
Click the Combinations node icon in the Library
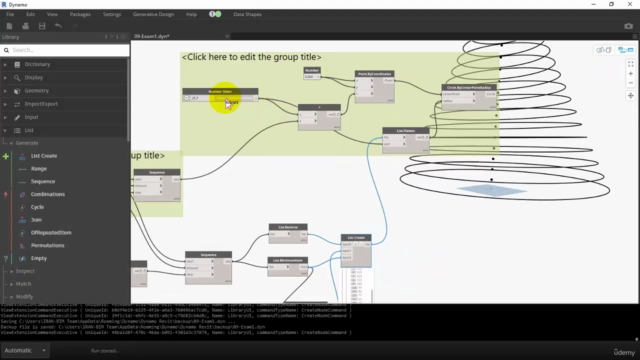(x=22, y=195)
